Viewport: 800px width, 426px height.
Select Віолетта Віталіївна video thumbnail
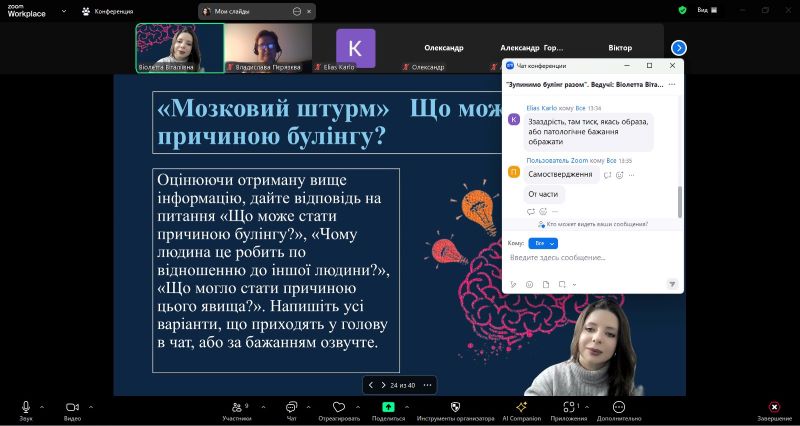[180, 48]
